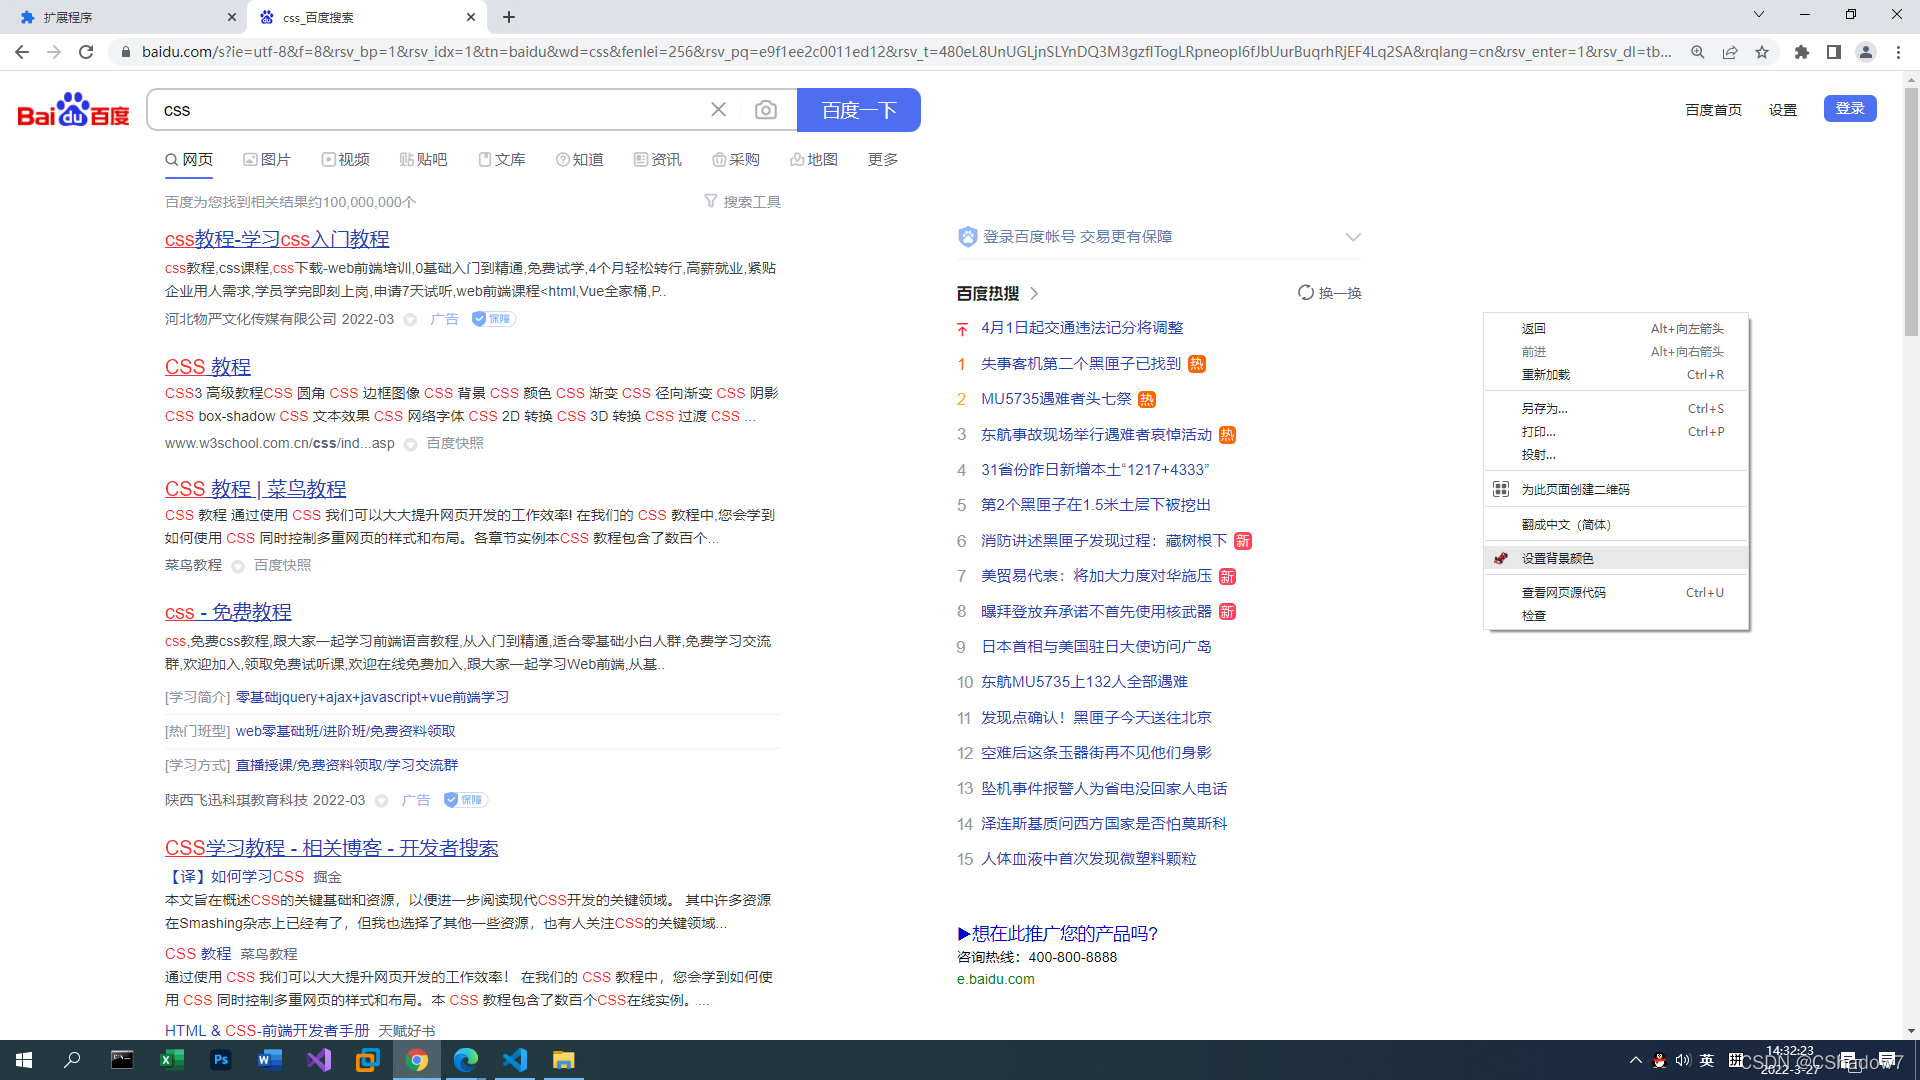
Task: Click the share page icon in address bar
Action: click(x=1730, y=52)
